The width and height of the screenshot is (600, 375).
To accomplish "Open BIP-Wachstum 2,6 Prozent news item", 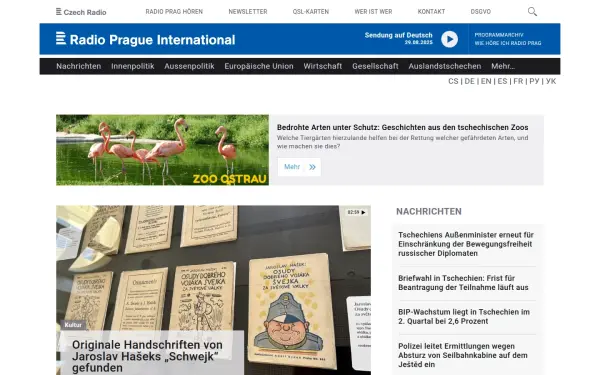I will (x=464, y=316).
